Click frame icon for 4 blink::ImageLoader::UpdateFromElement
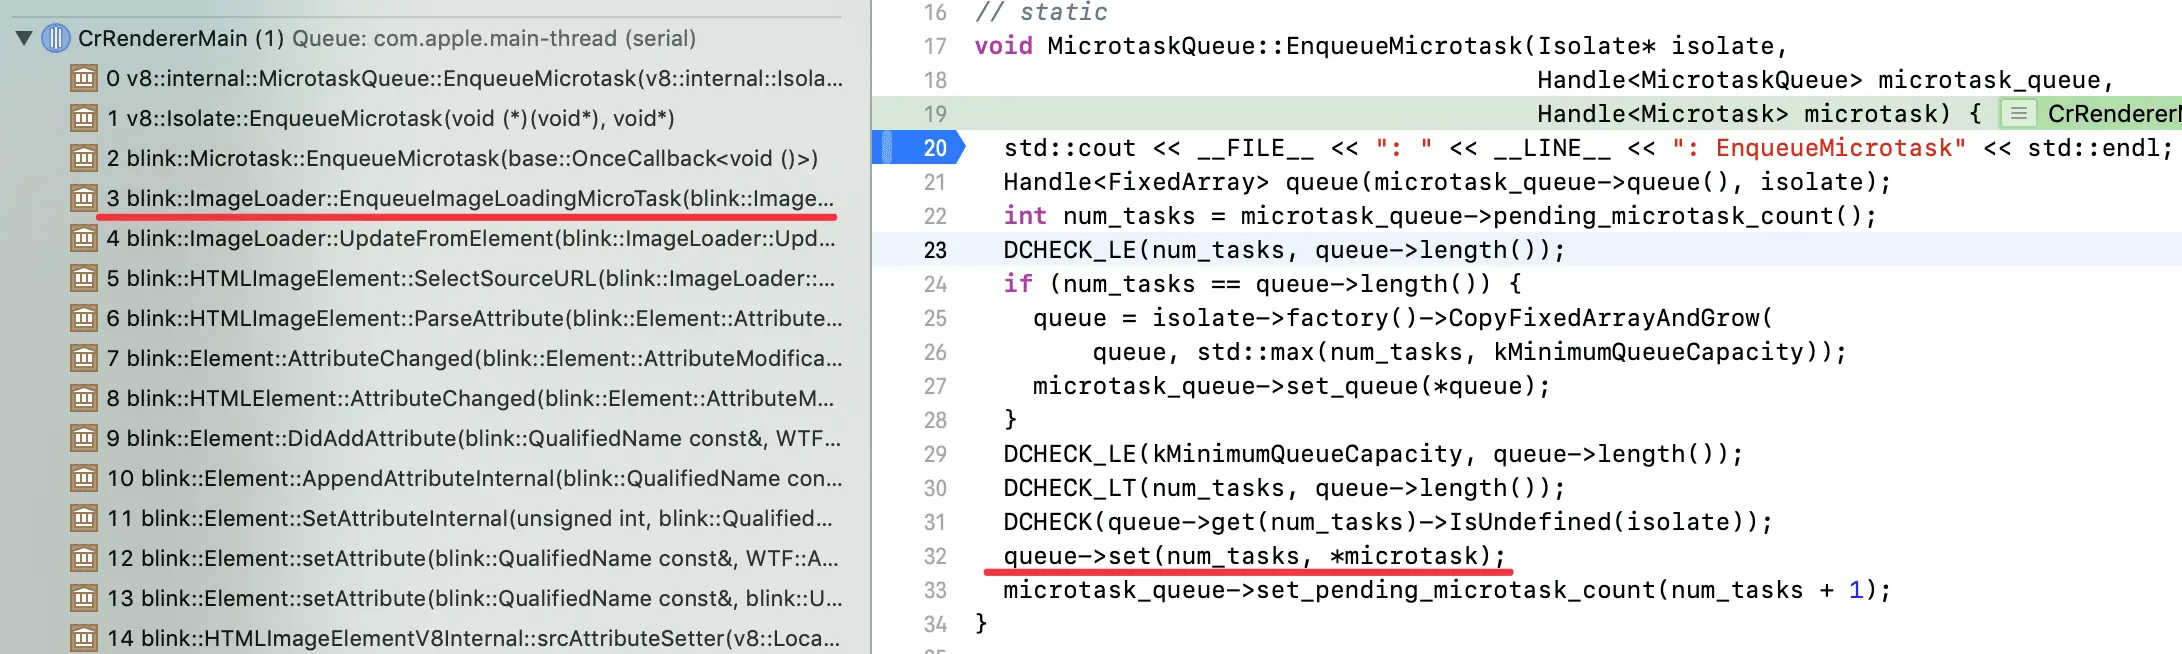 tap(84, 238)
